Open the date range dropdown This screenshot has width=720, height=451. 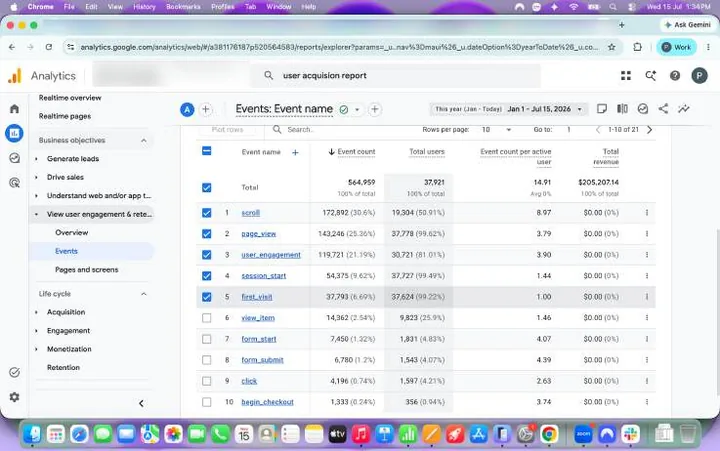click(x=509, y=109)
